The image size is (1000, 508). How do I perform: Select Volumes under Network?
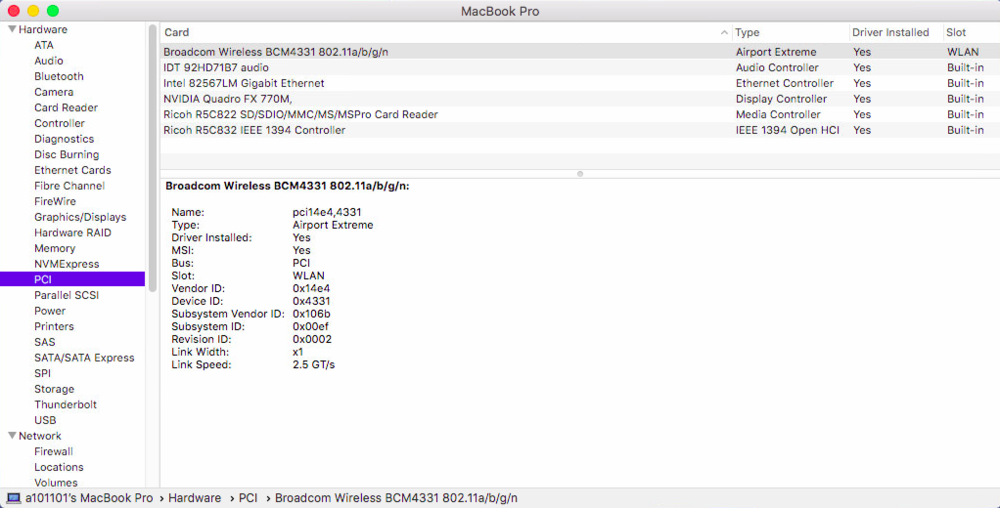pyautogui.click(x=56, y=483)
